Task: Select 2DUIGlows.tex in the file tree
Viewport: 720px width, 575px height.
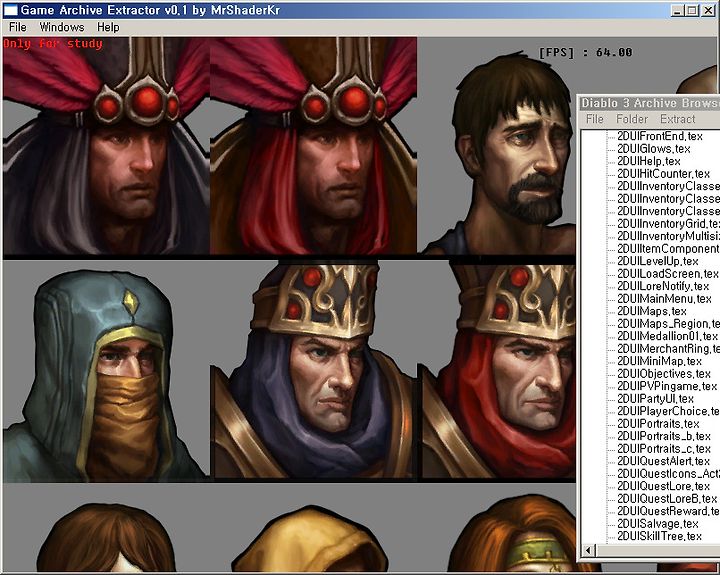Action: 653,148
